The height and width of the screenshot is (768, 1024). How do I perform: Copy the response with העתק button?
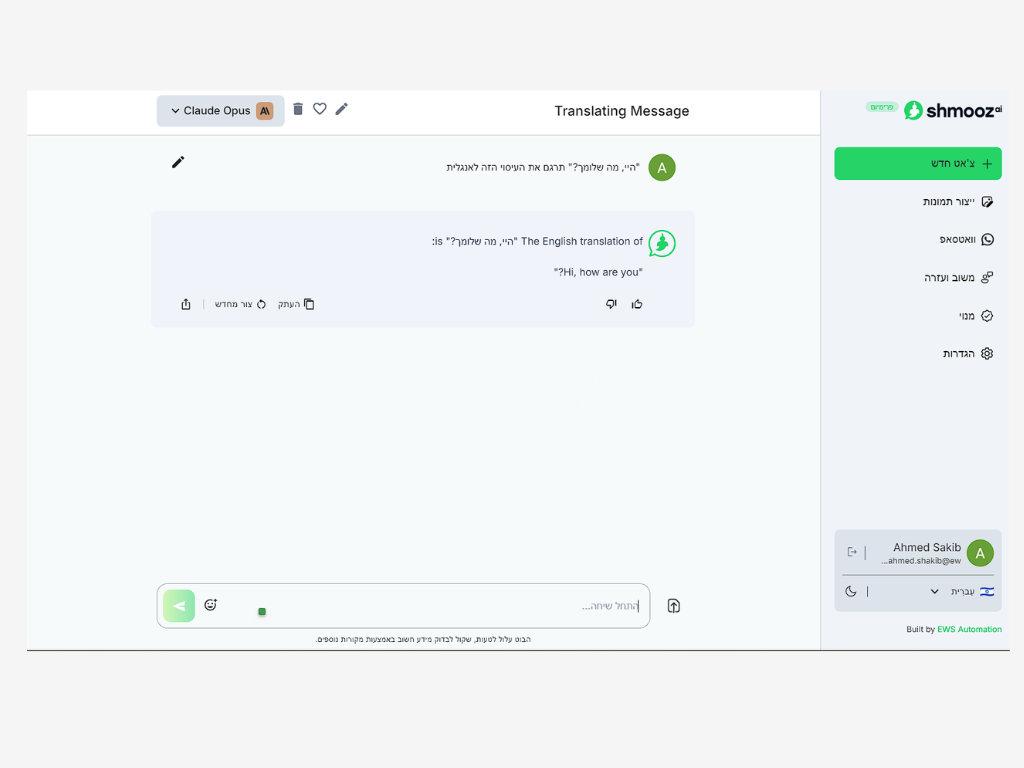click(x=296, y=304)
